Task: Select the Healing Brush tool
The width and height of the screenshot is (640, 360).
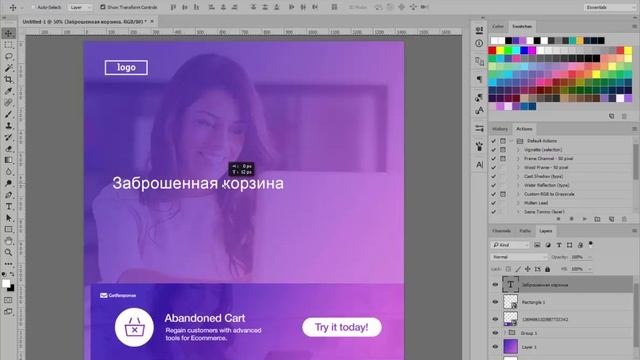Action: [x=8, y=102]
